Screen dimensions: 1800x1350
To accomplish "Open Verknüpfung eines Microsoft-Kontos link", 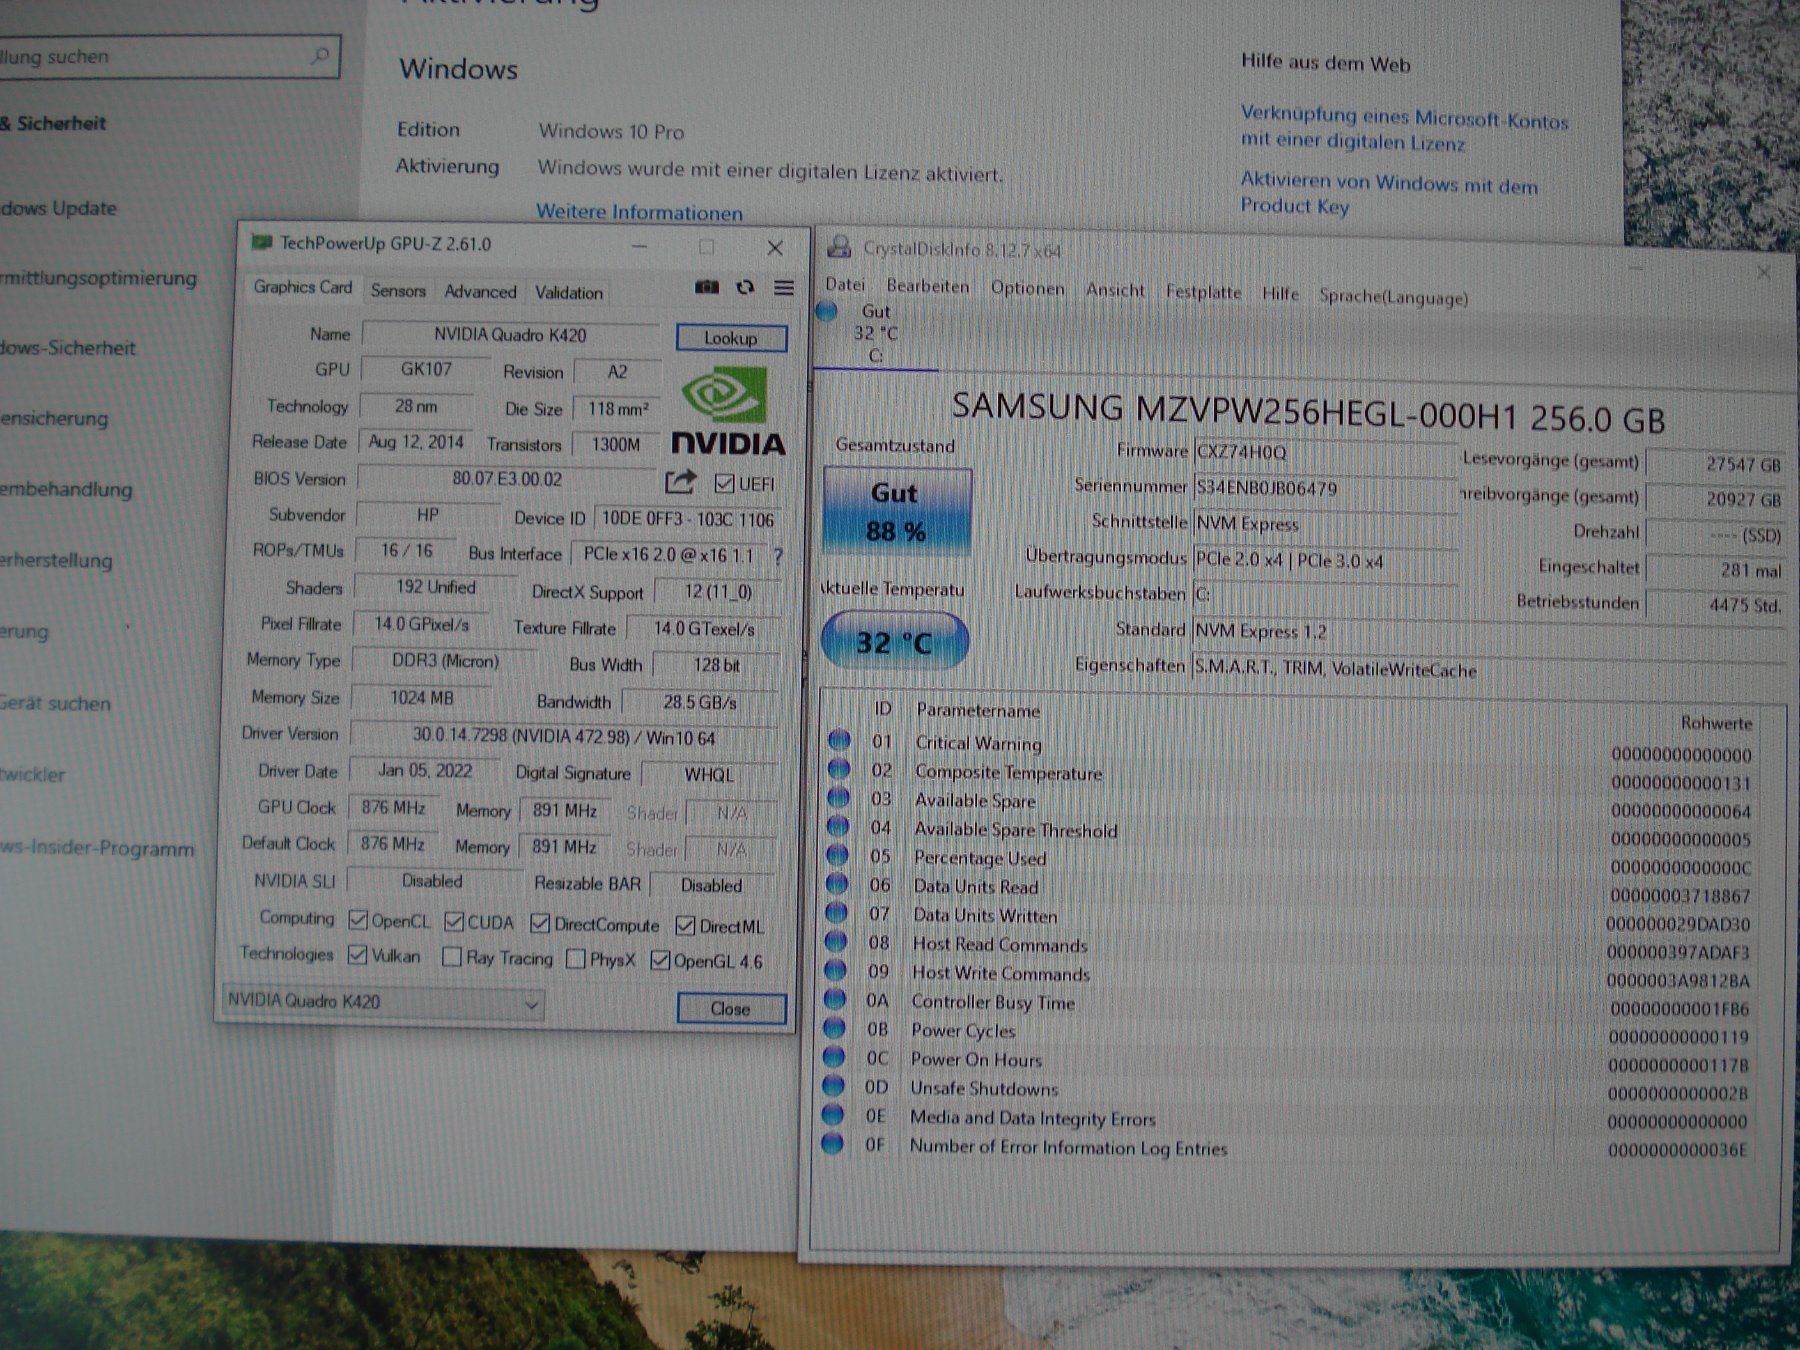I will point(1404,130).
